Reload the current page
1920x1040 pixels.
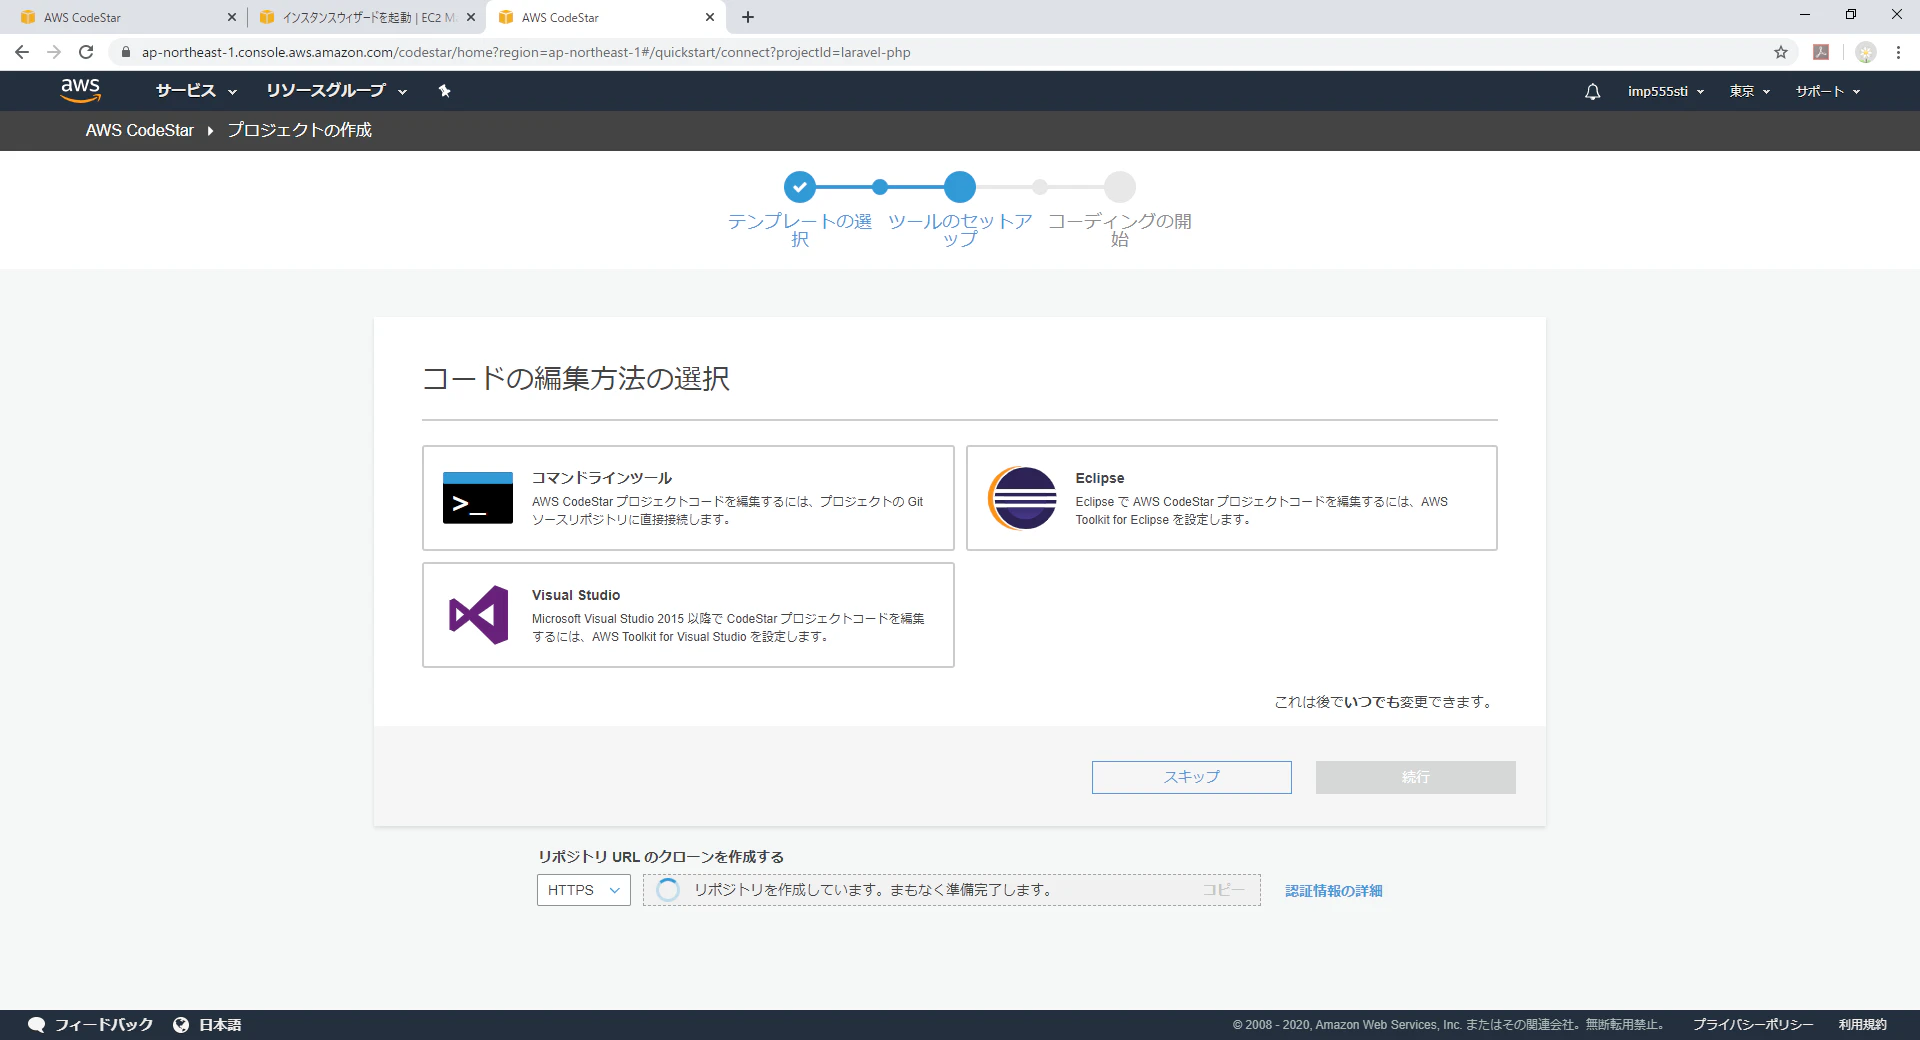click(x=86, y=52)
